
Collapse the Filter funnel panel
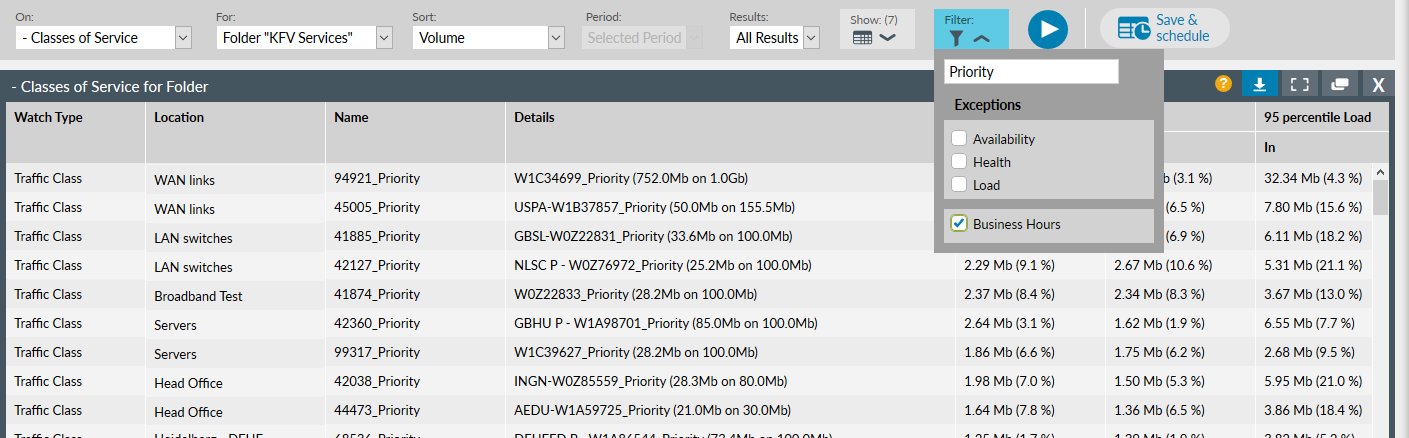click(x=970, y=38)
